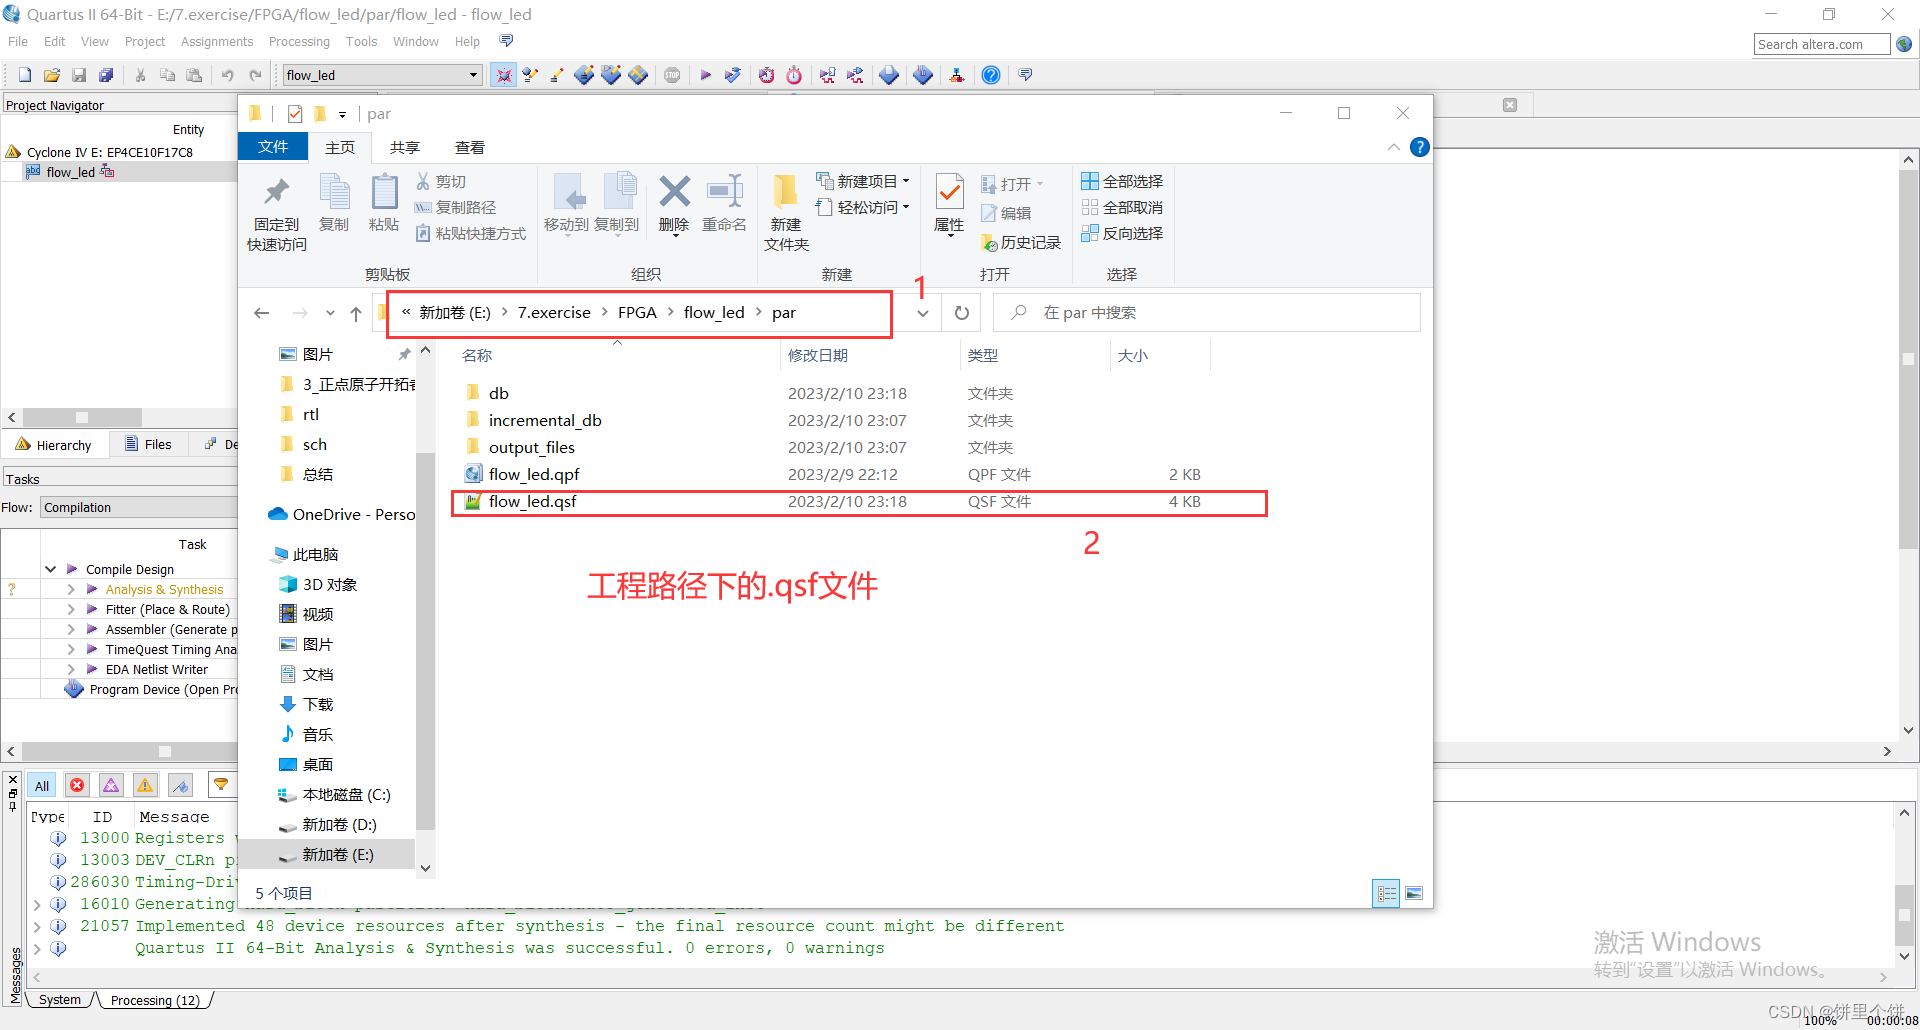
Task: Toggle warning message filter in Messages
Action: point(145,785)
